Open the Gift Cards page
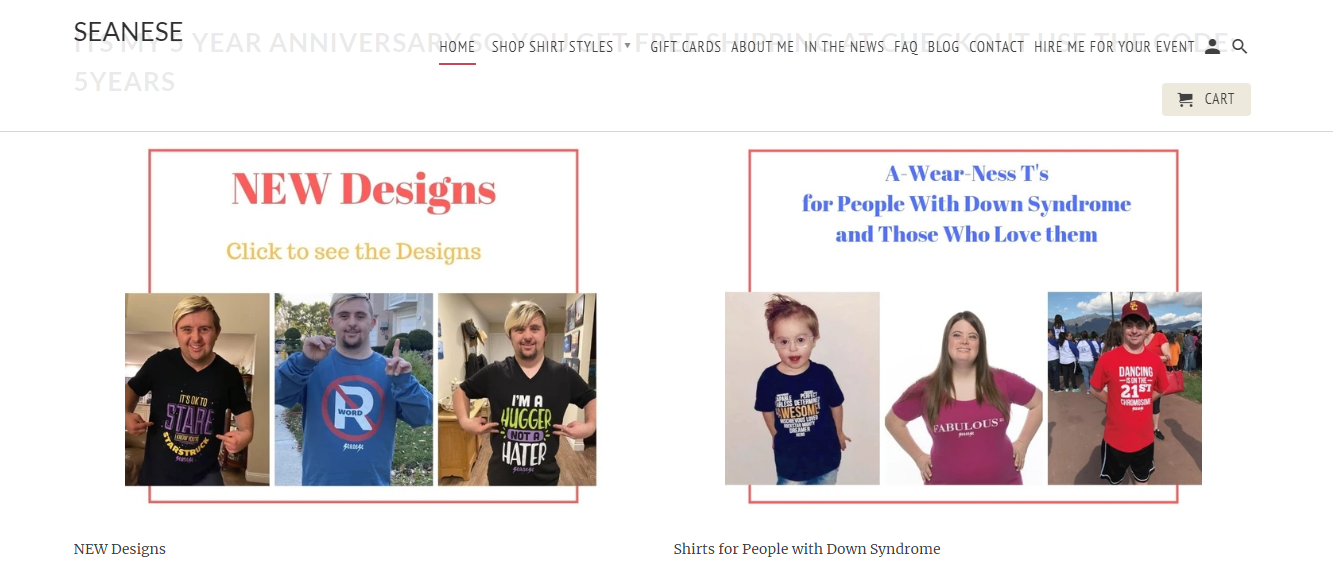1333x567 pixels. click(x=685, y=46)
